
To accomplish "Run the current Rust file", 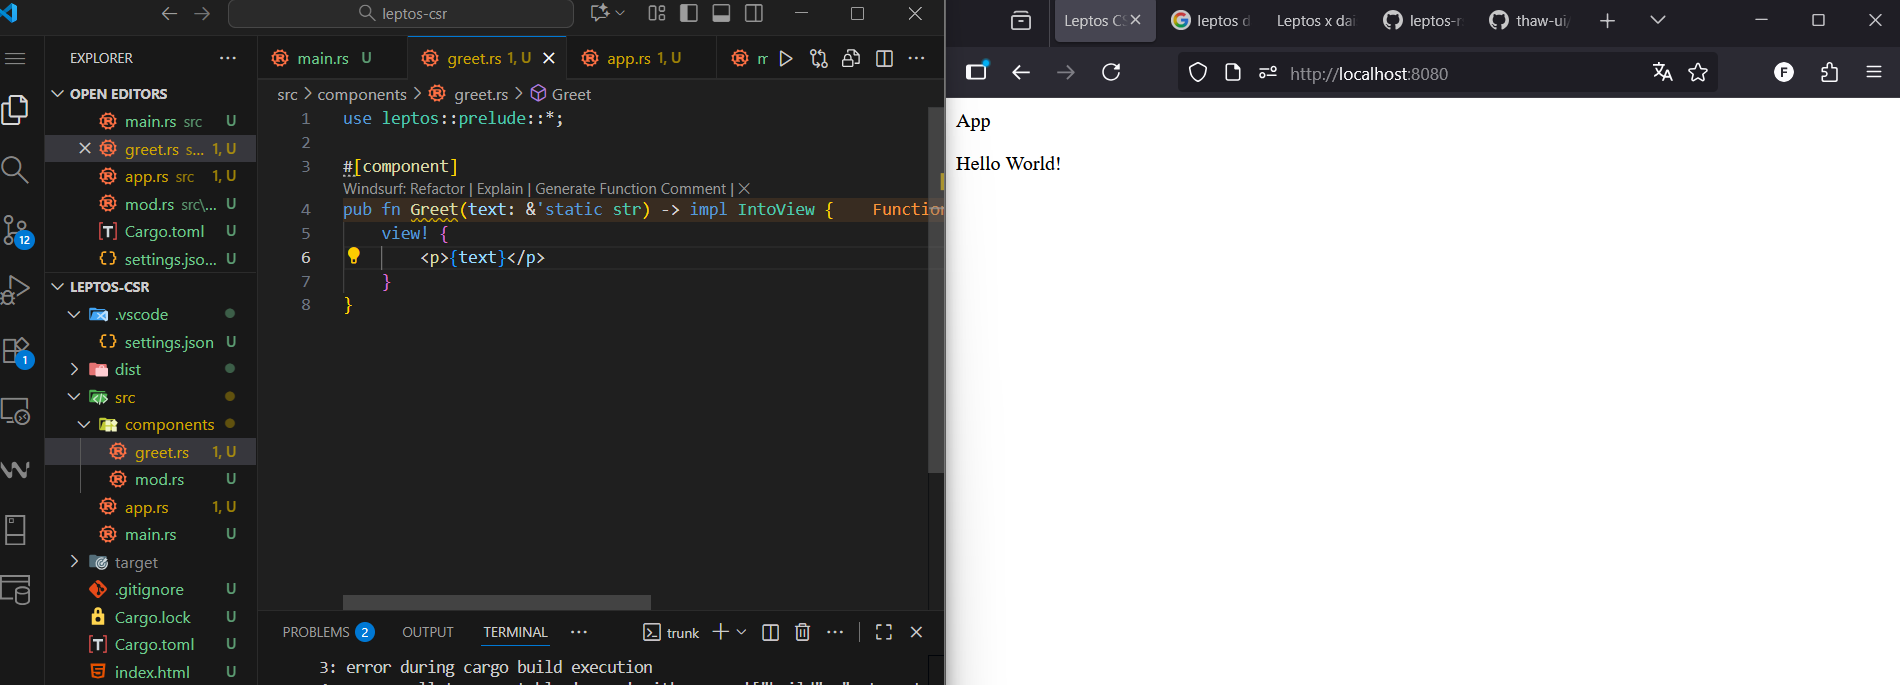I will coord(786,58).
